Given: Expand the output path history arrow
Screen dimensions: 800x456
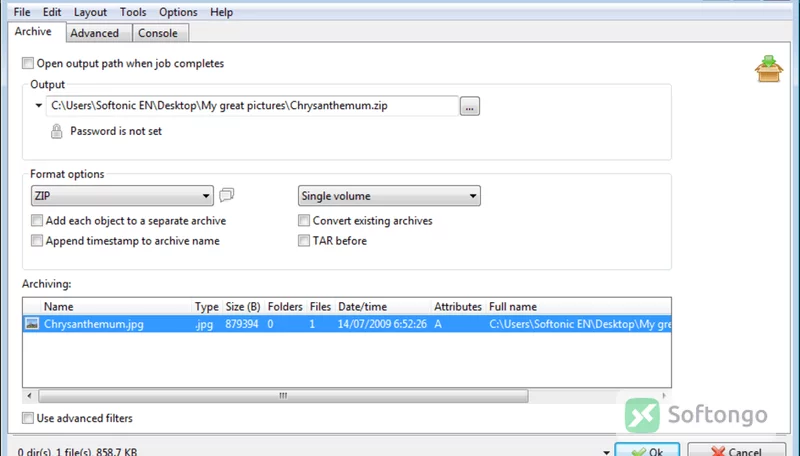Looking at the screenshot, I should pyautogui.click(x=39, y=106).
